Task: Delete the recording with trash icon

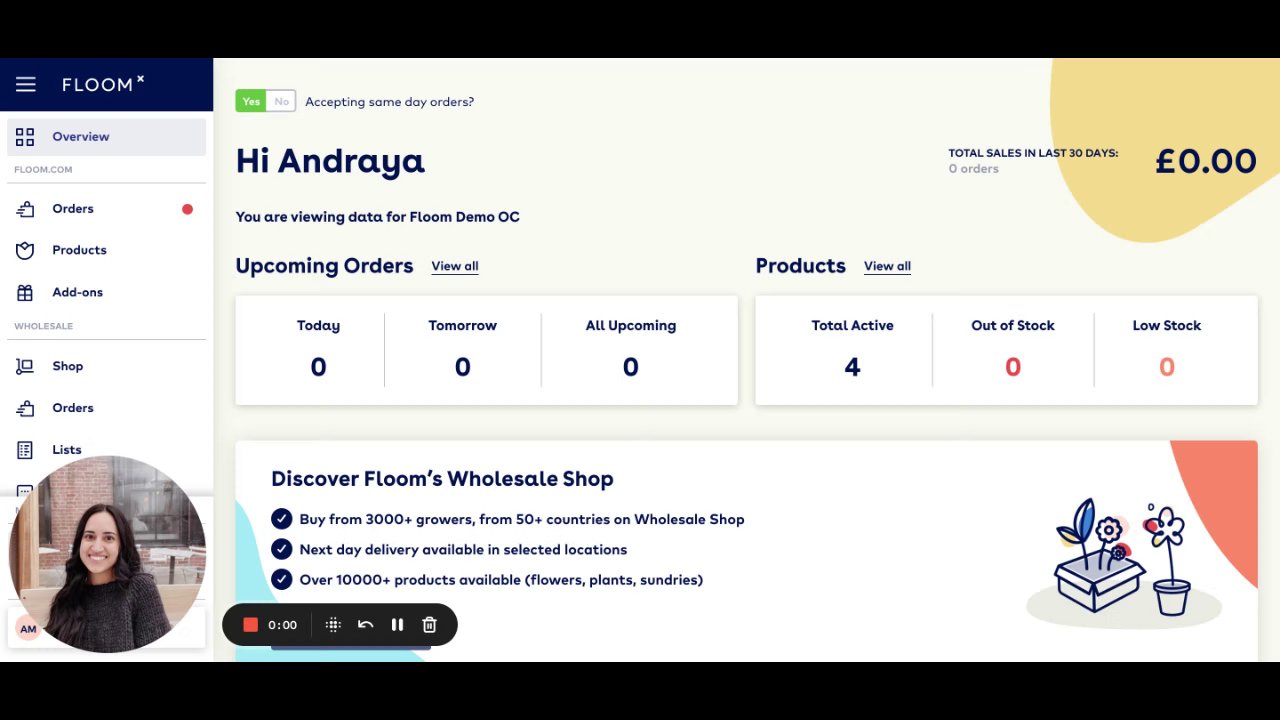Action: (429, 625)
